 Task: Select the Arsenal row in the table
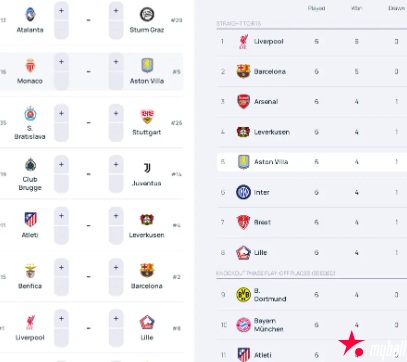click(312, 102)
